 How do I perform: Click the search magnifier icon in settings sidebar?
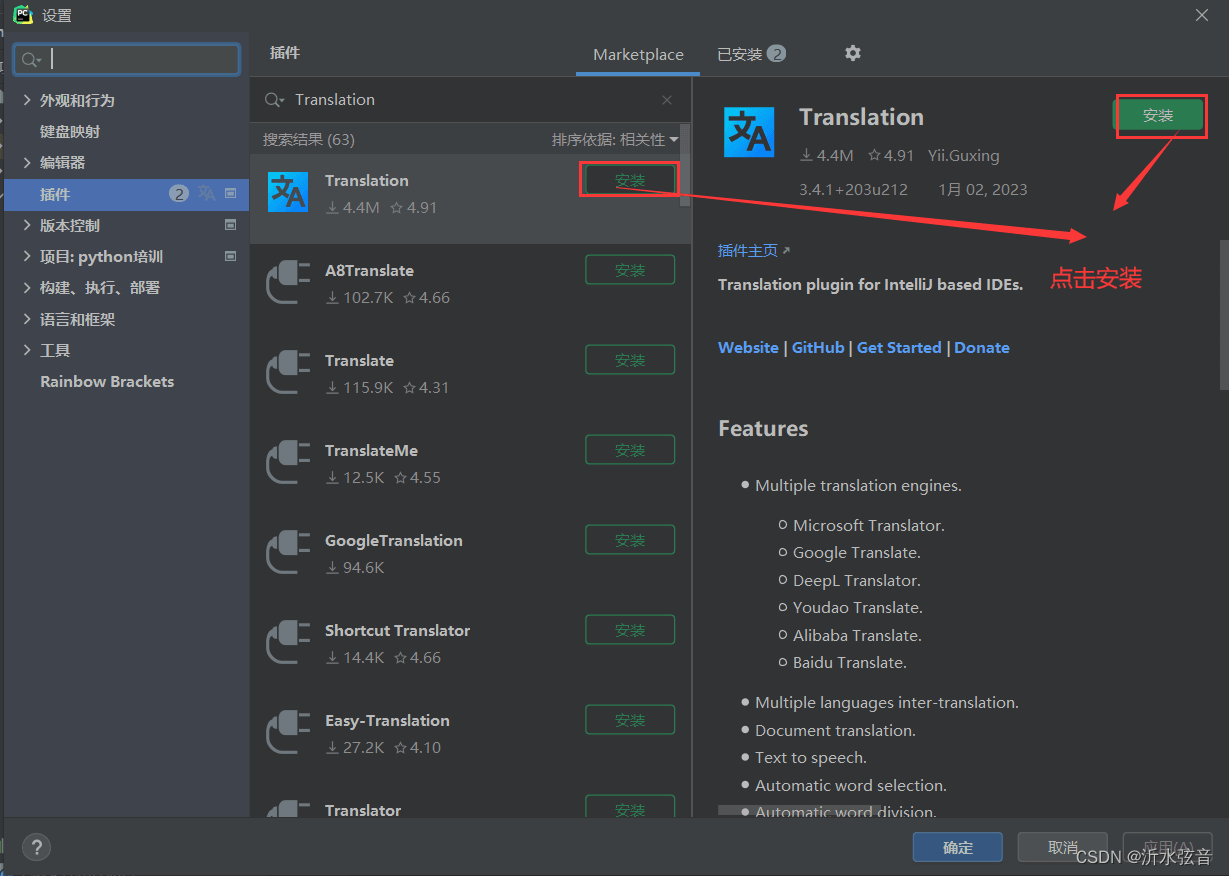point(31,60)
